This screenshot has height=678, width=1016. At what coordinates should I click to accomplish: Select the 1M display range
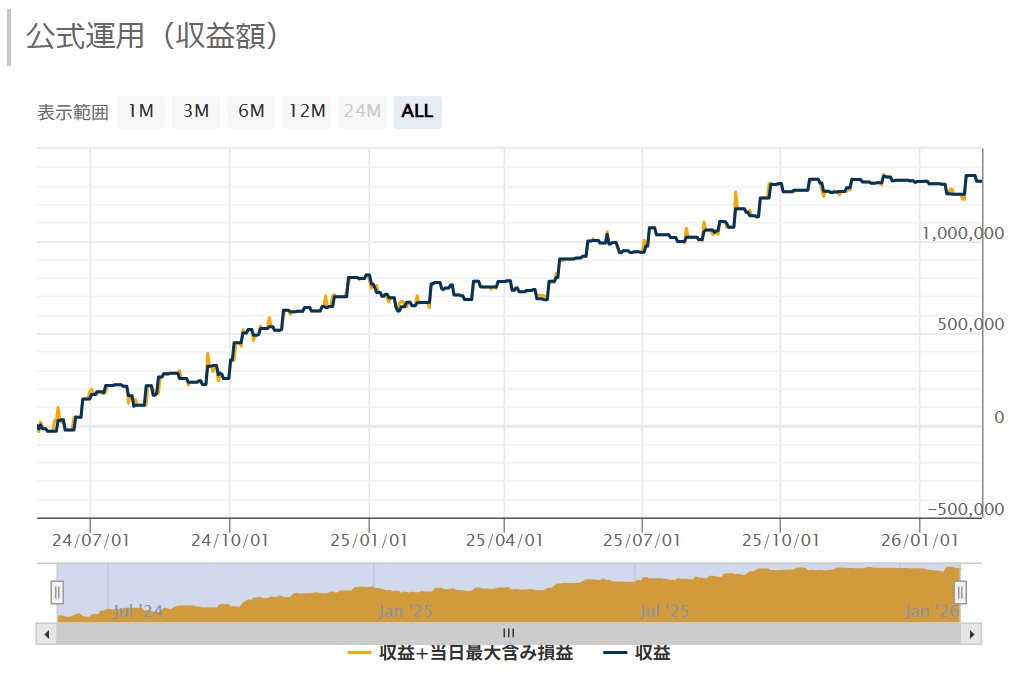click(x=140, y=112)
